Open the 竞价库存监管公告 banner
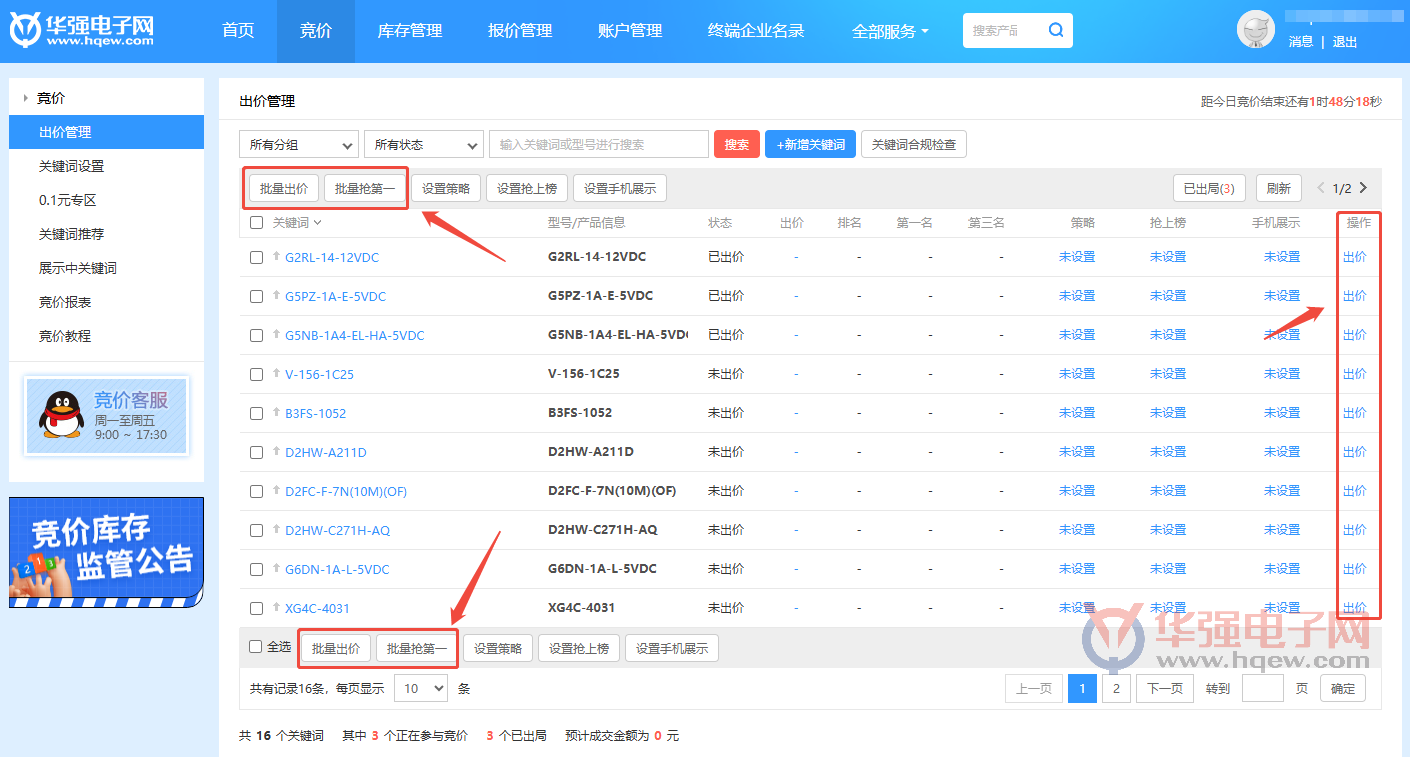 (106, 552)
